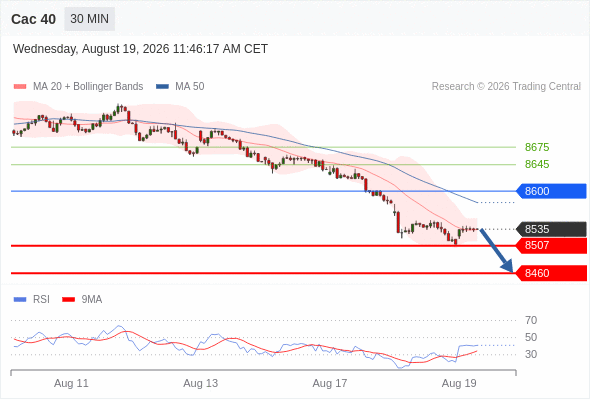Select the RSI legend label
This screenshot has width=590, height=400.
click(41, 300)
